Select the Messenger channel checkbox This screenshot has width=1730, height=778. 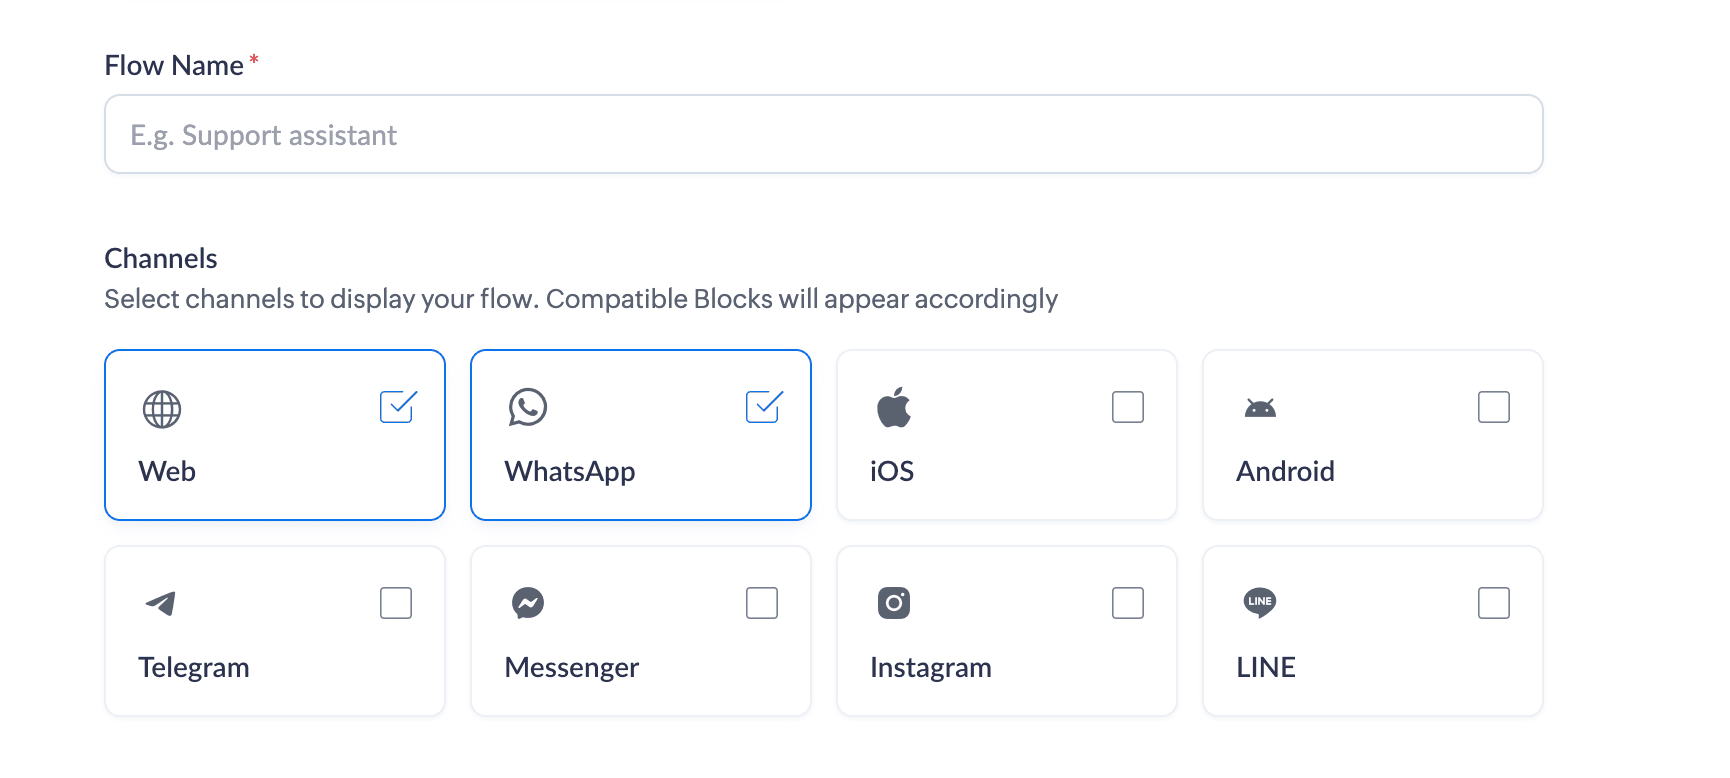(x=762, y=603)
